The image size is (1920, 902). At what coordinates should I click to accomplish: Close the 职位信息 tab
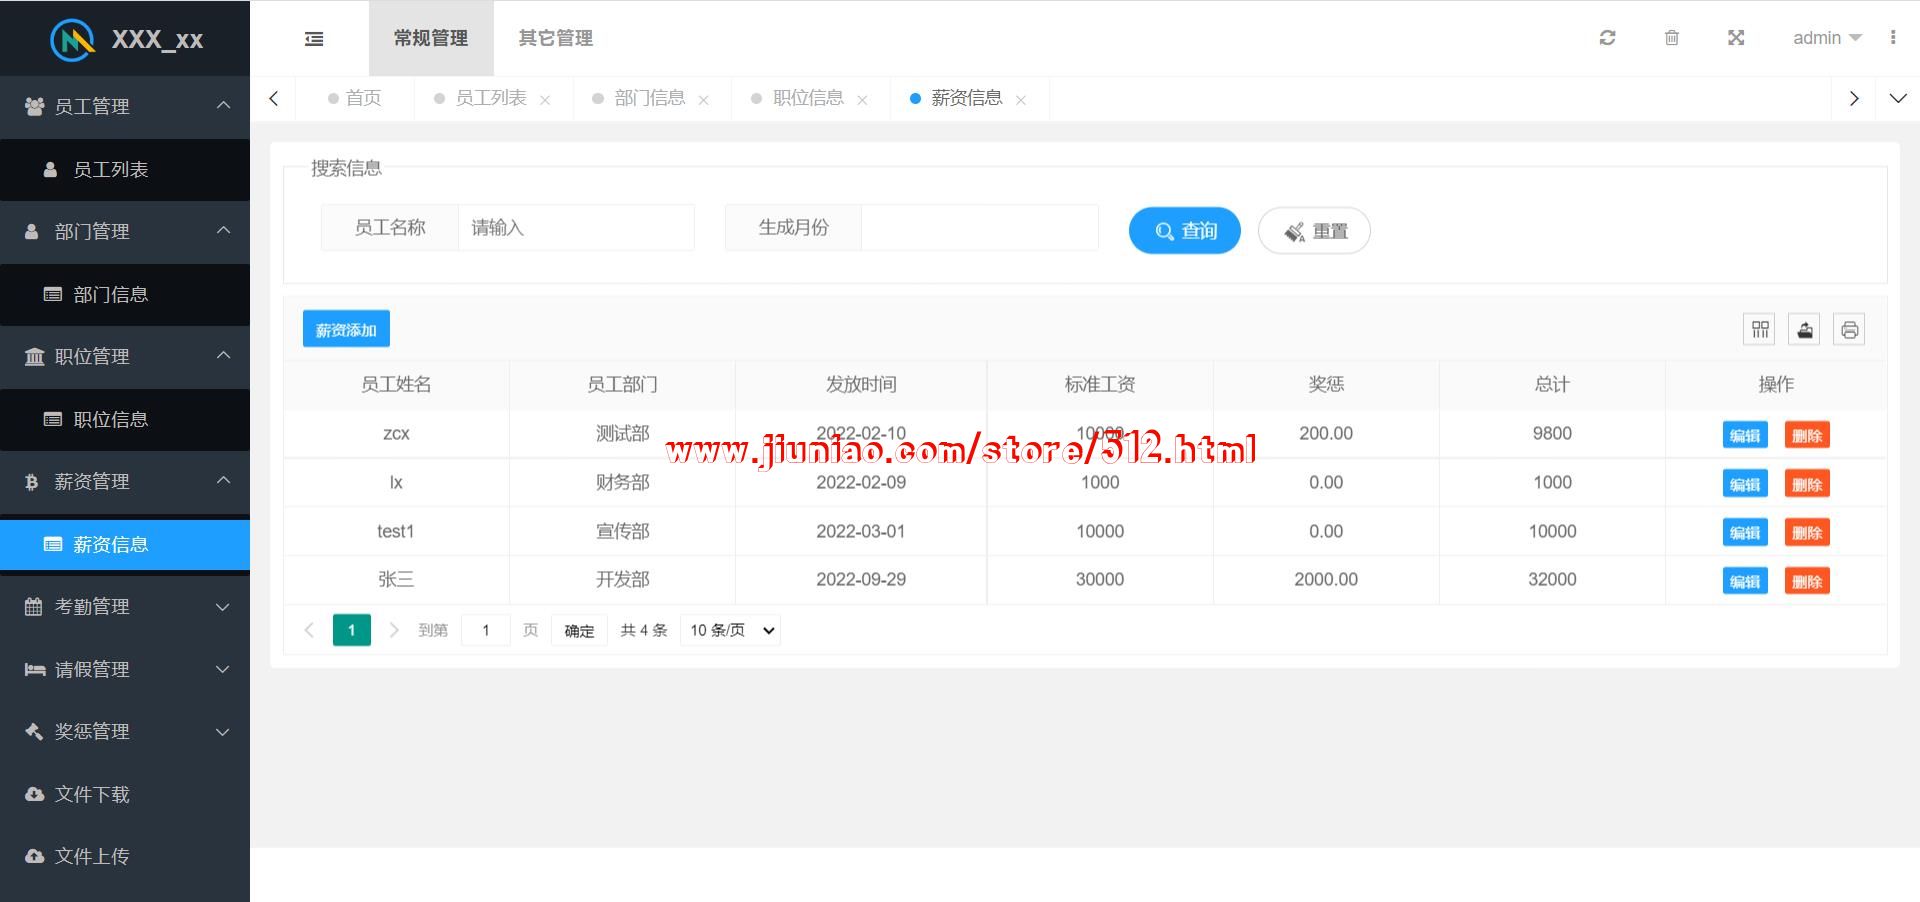(x=862, y=100)
